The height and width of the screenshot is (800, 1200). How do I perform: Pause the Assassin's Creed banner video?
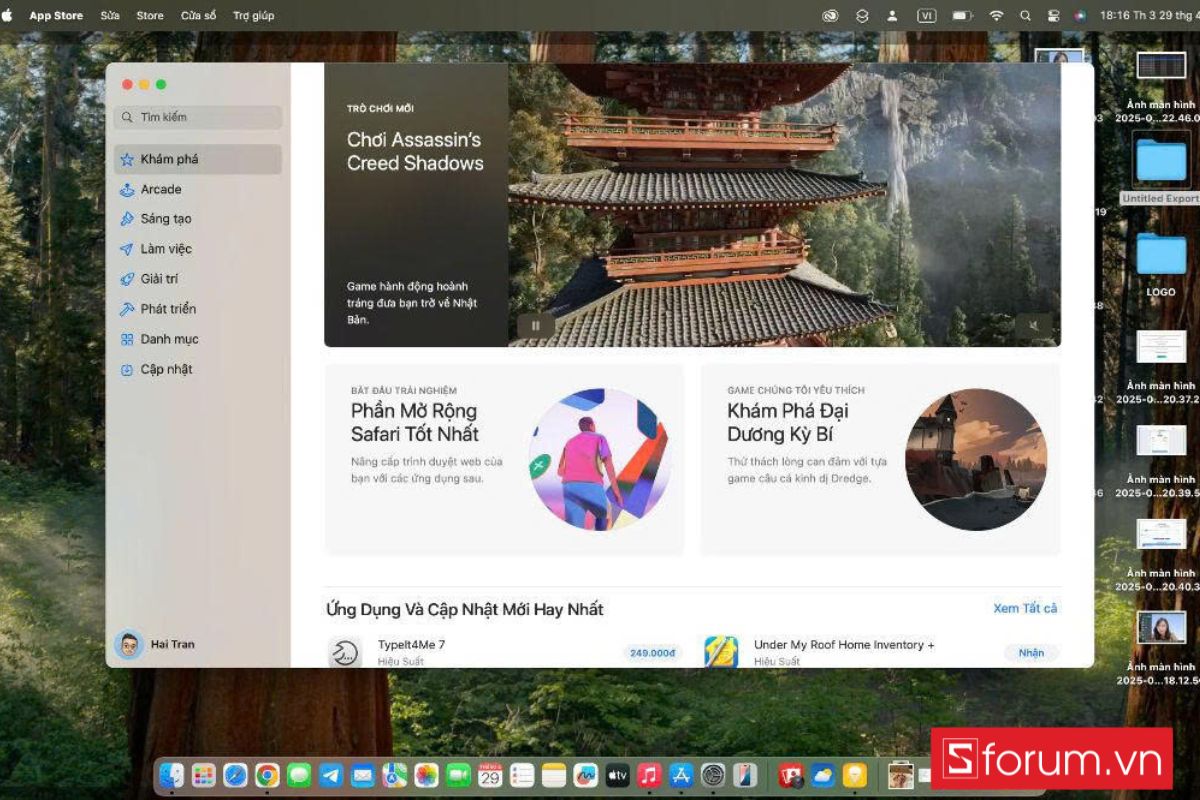pos(535,325)
